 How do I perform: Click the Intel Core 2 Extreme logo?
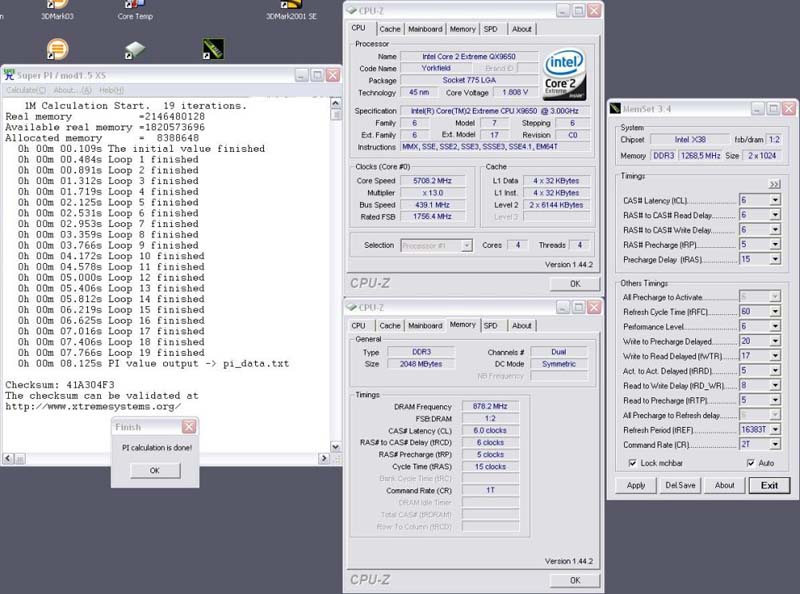click(564, 75)
